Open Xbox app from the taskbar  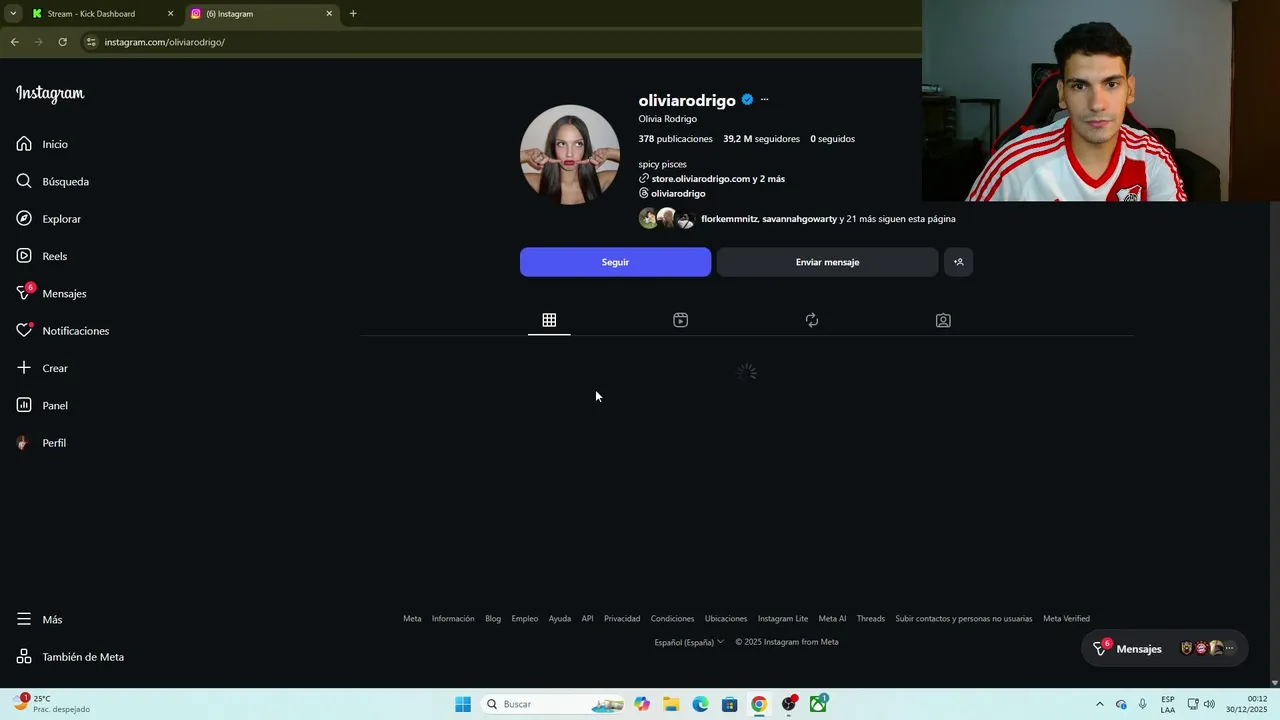818,704
